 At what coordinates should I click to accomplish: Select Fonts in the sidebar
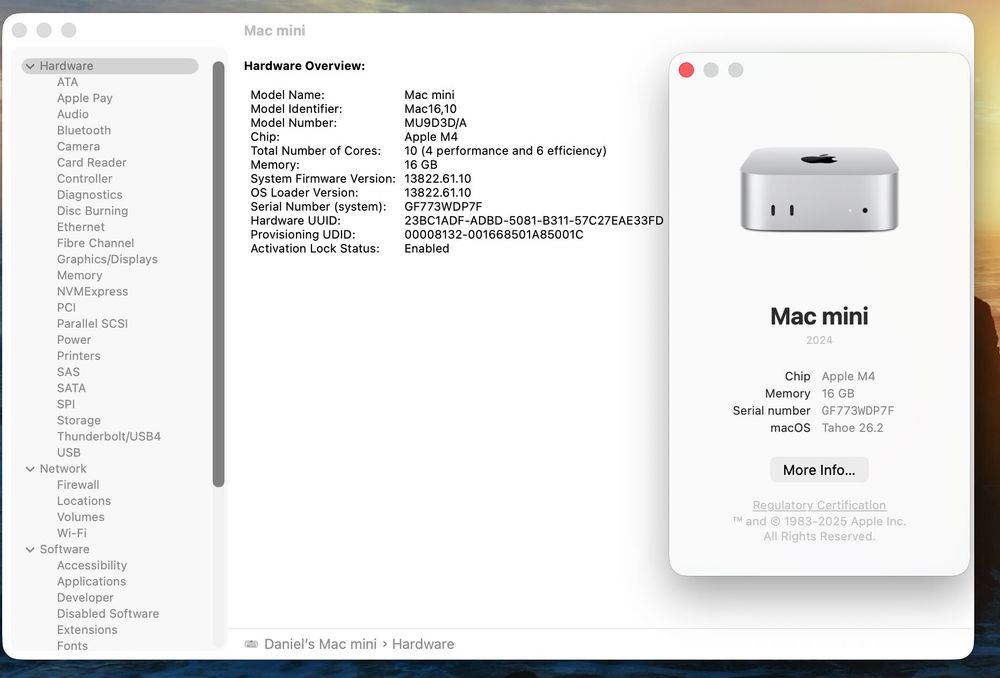coord(72,645)
